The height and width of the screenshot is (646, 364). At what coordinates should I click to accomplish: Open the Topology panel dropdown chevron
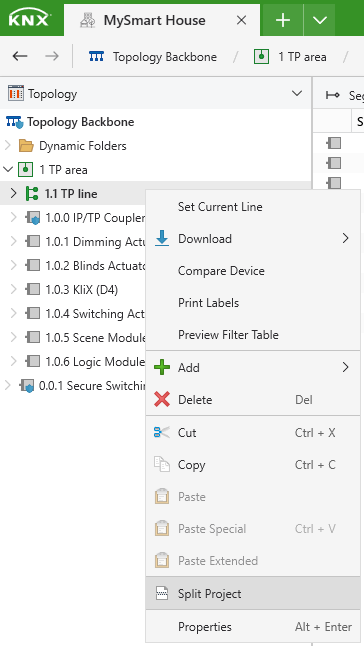297,94
